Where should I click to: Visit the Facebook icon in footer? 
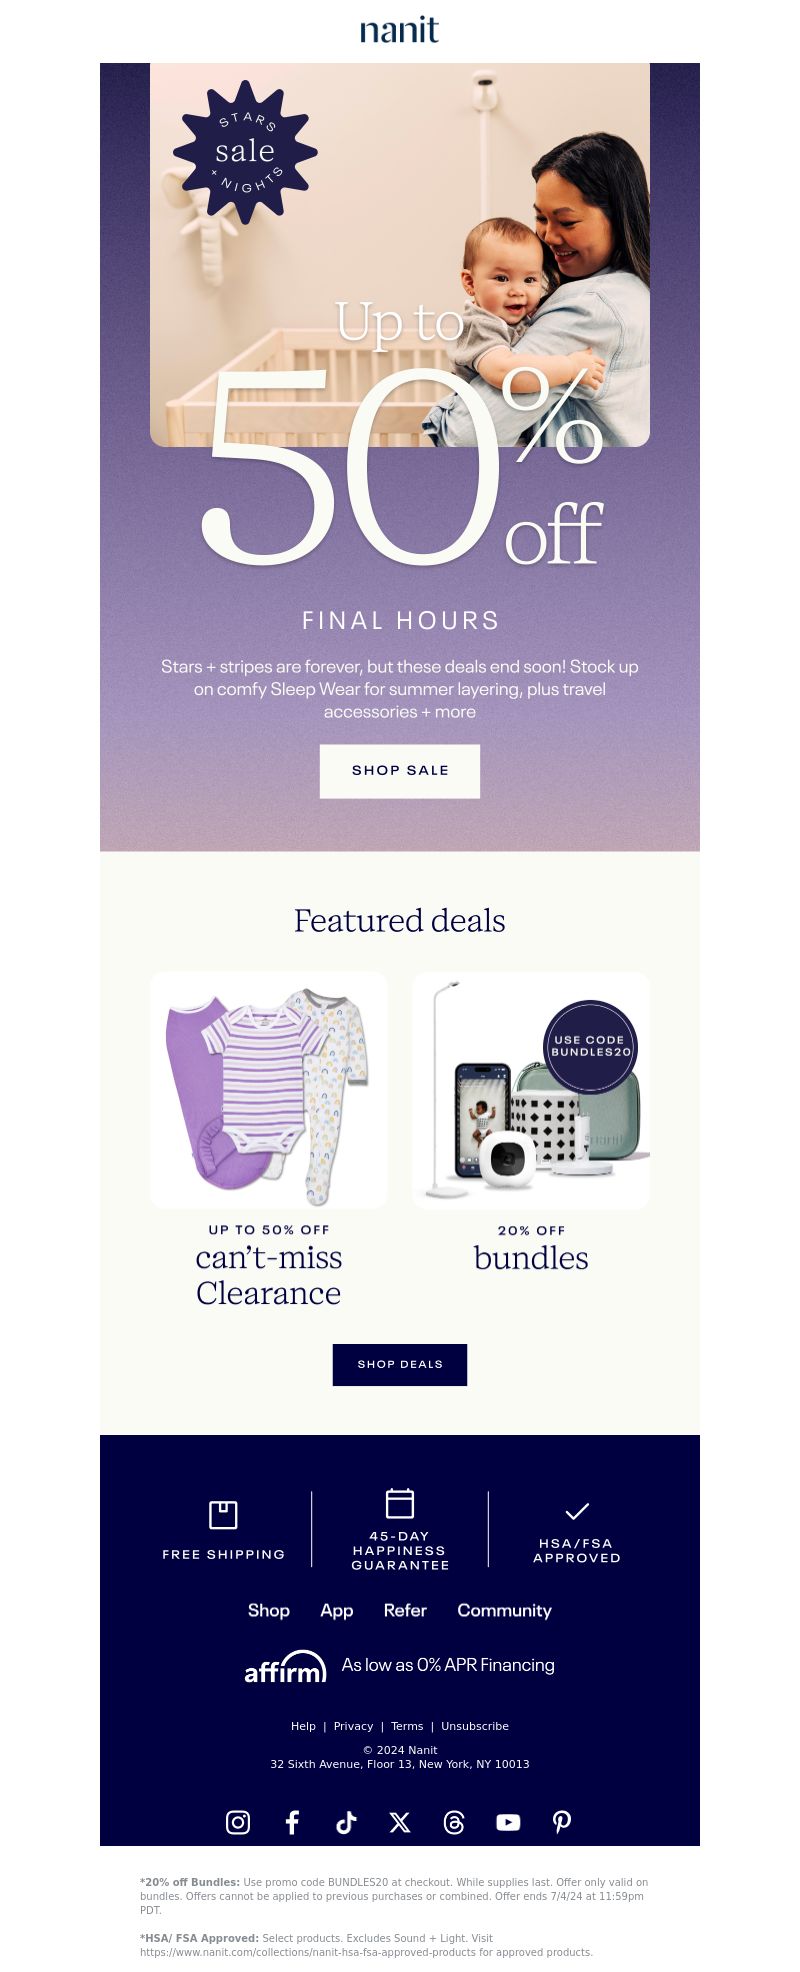(292, 1822)
